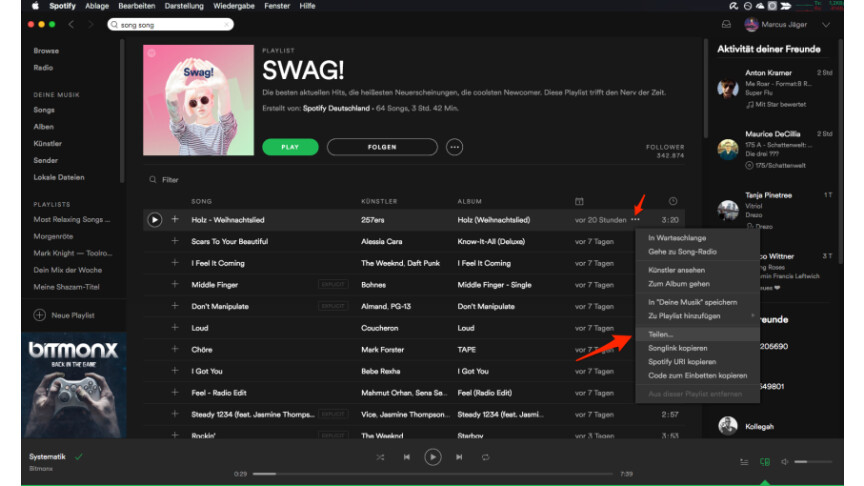Choose Teilen... from context menu
Screen dimensions: 864x486
(697, 334)
